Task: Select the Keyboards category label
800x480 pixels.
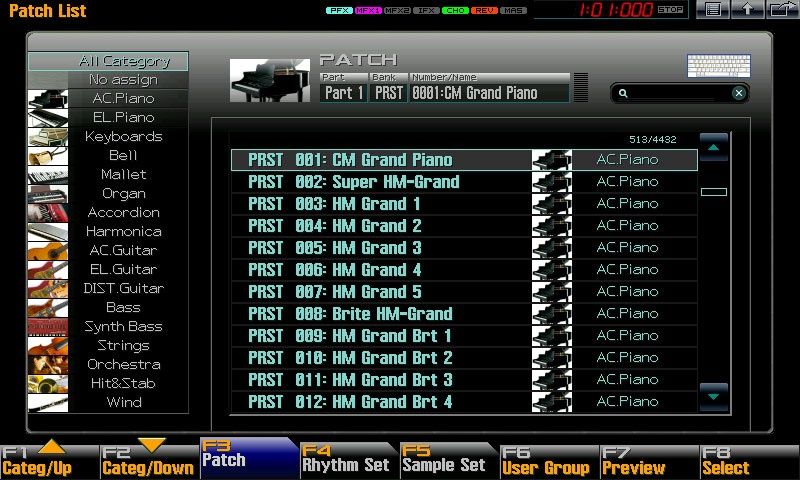Action: click(123, 136)
